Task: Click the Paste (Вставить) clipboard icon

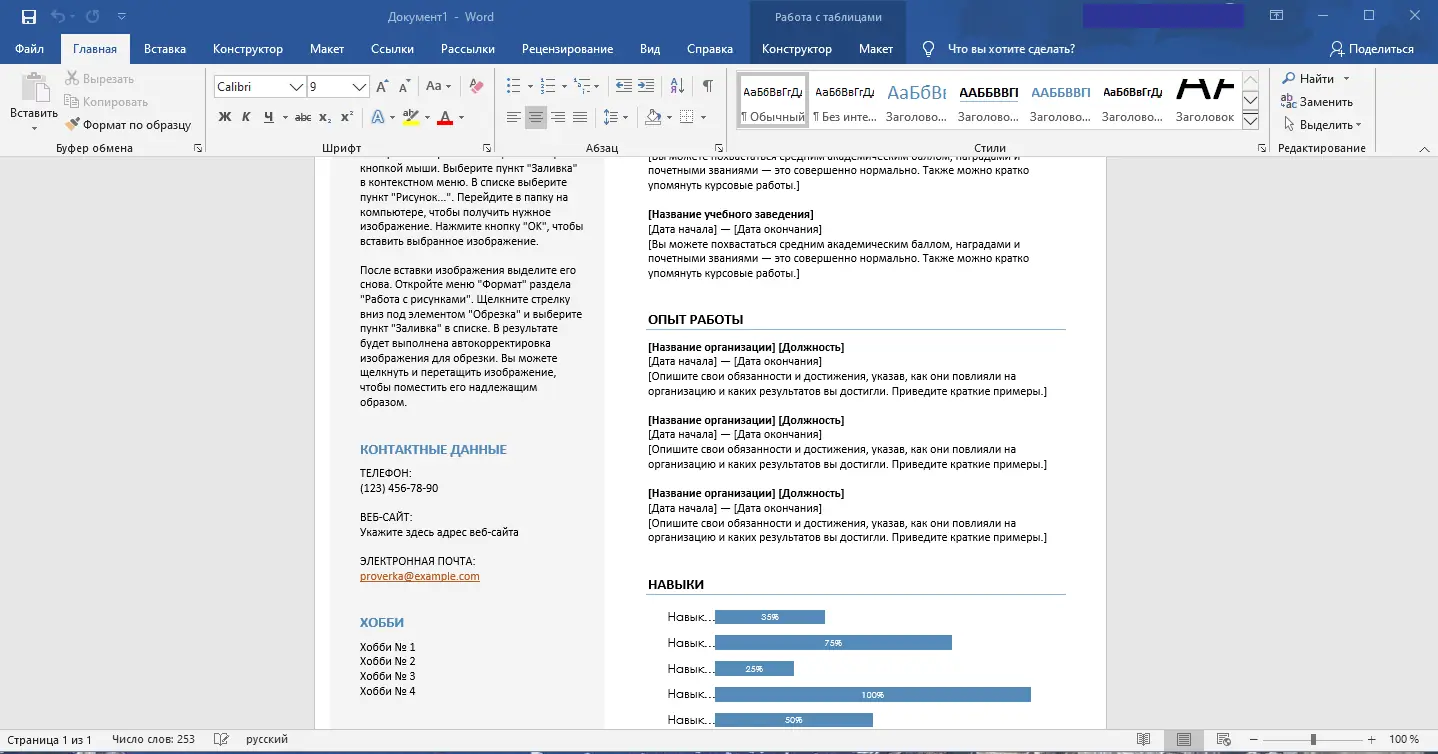Action: 34,89
